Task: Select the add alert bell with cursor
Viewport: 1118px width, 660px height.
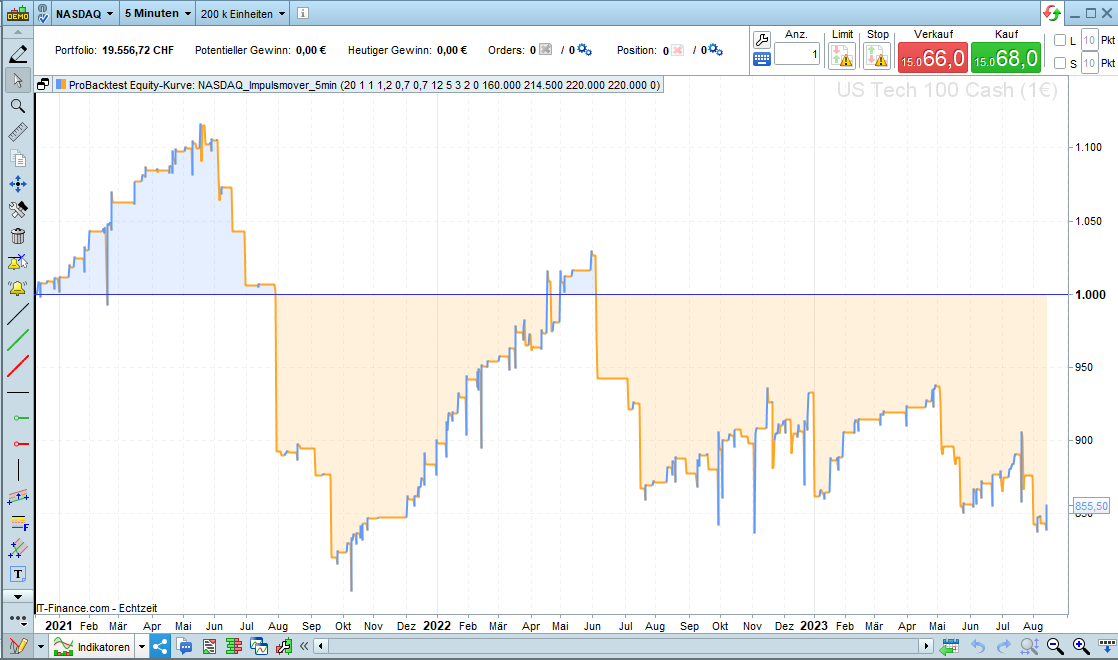Action: coord(18,262)
